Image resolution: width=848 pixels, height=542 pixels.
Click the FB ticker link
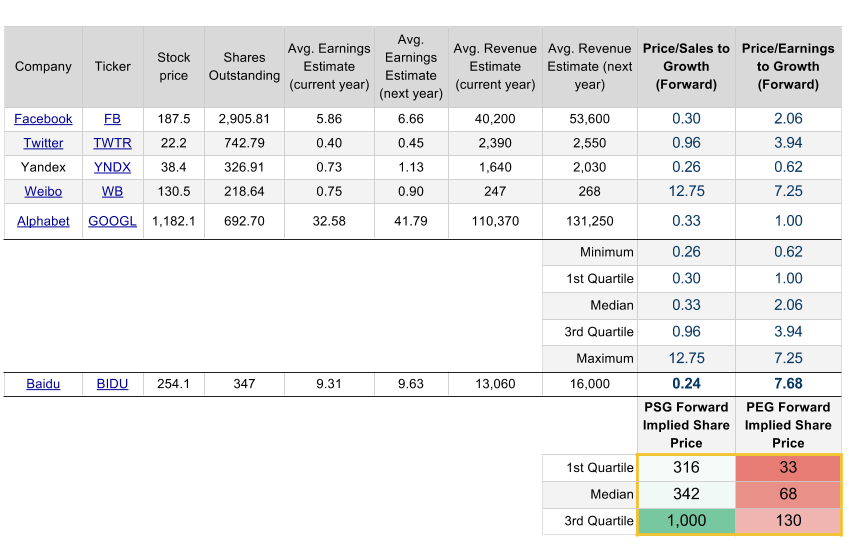click(112, 119)
